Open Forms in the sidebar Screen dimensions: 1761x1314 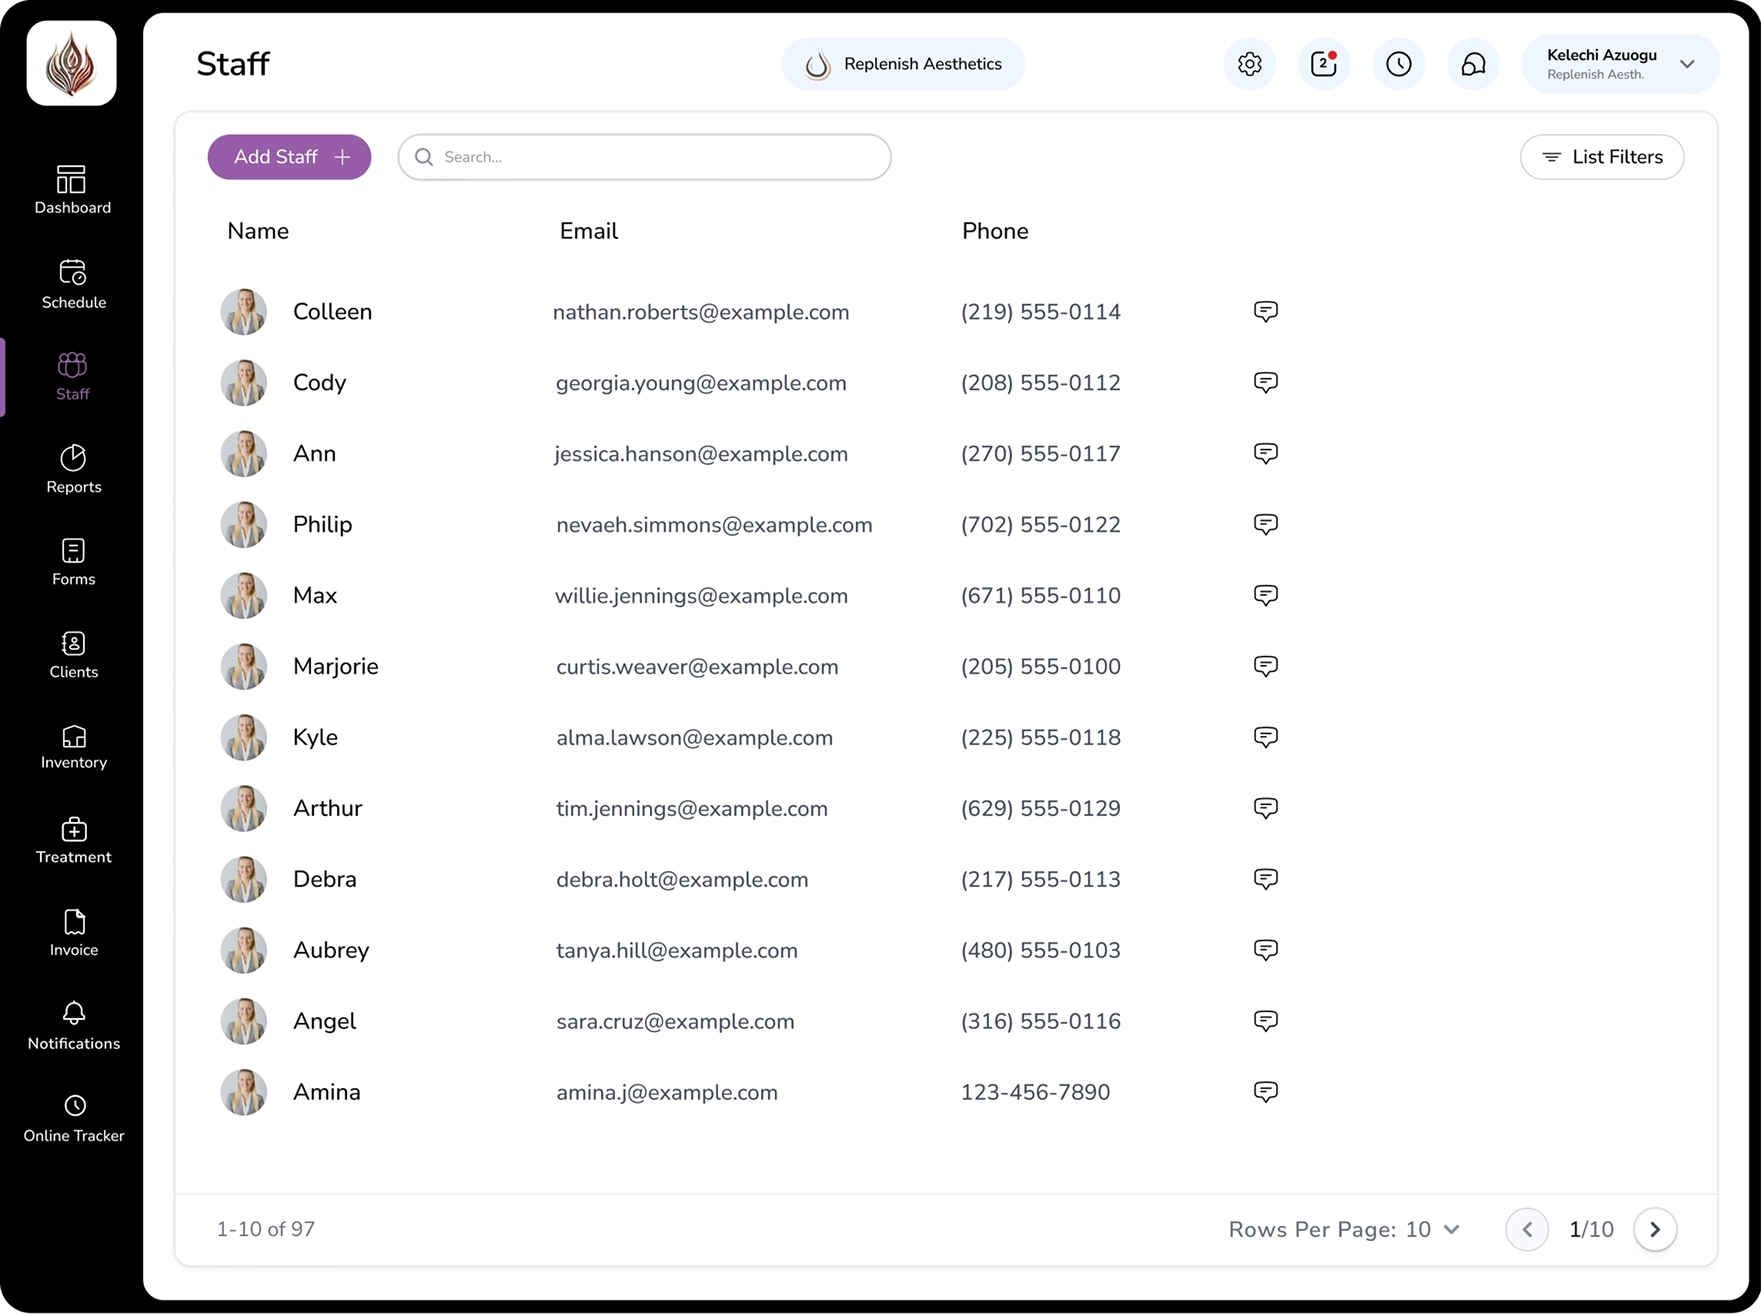pos(73,562)
